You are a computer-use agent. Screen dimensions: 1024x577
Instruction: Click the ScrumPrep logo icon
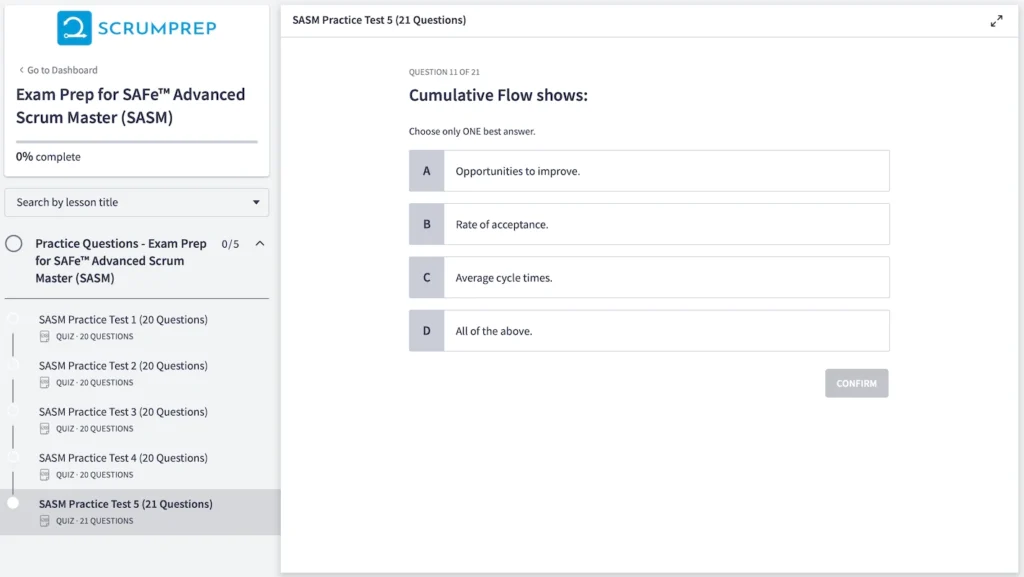[x=74, y=28]
